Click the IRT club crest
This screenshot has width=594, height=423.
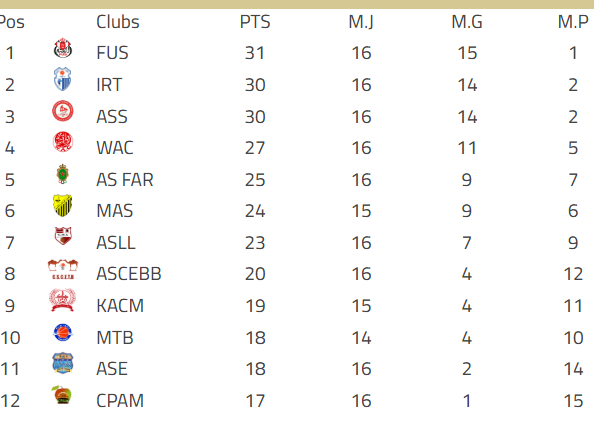coord(63,79)
